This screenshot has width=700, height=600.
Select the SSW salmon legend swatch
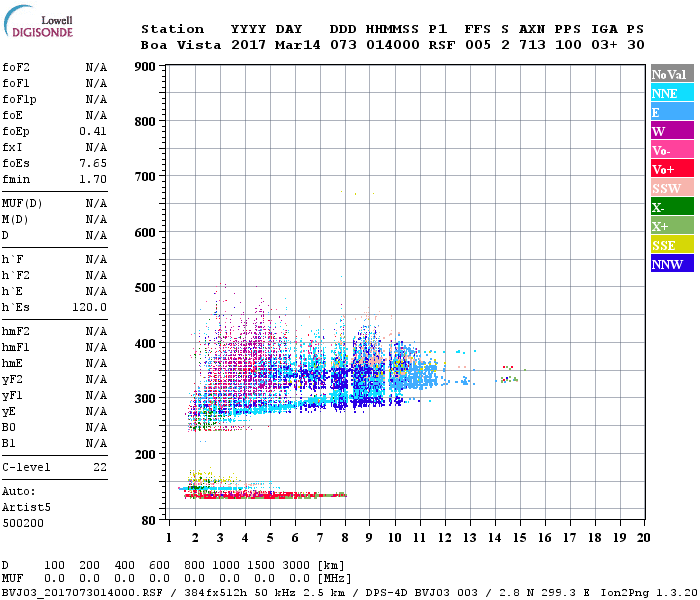672,188
